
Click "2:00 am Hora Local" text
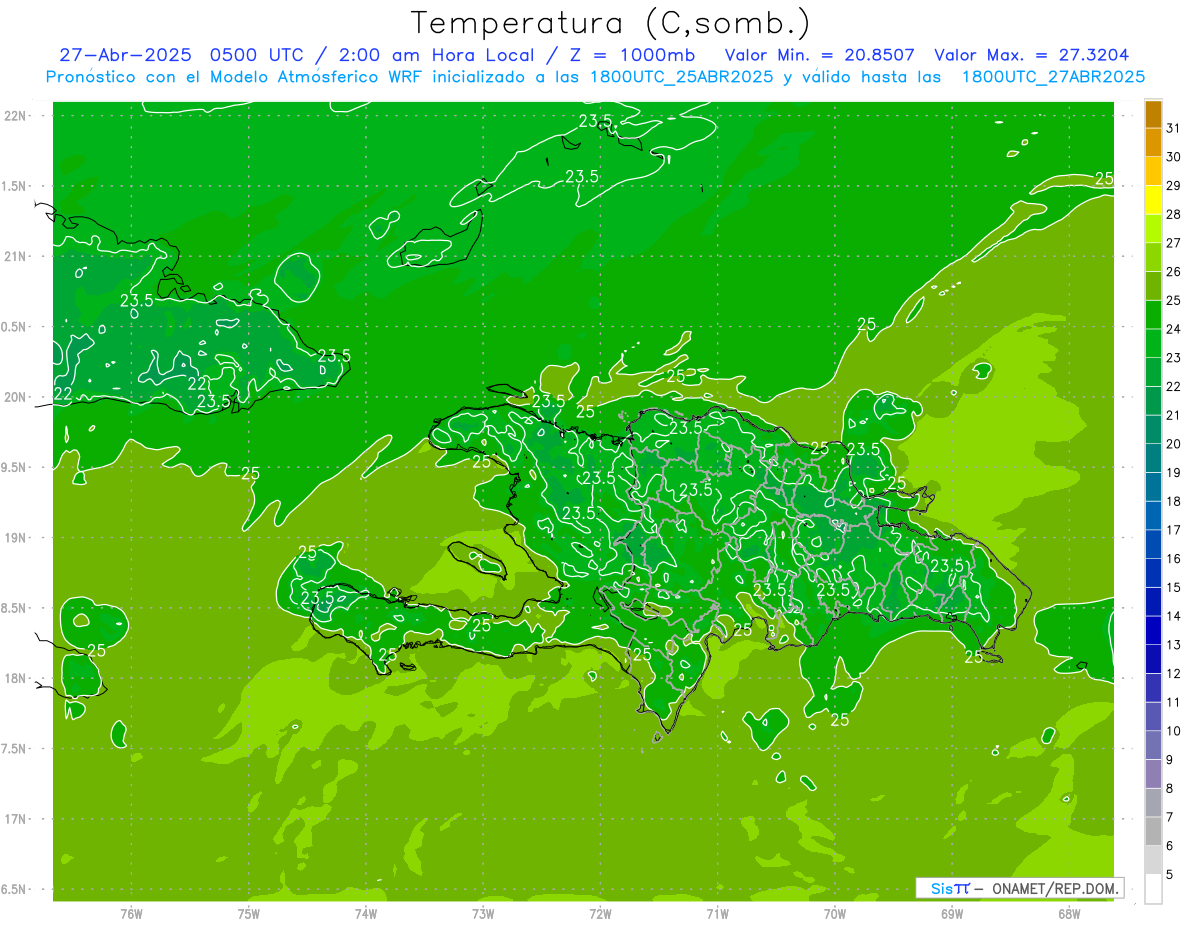tap(436, 55)
